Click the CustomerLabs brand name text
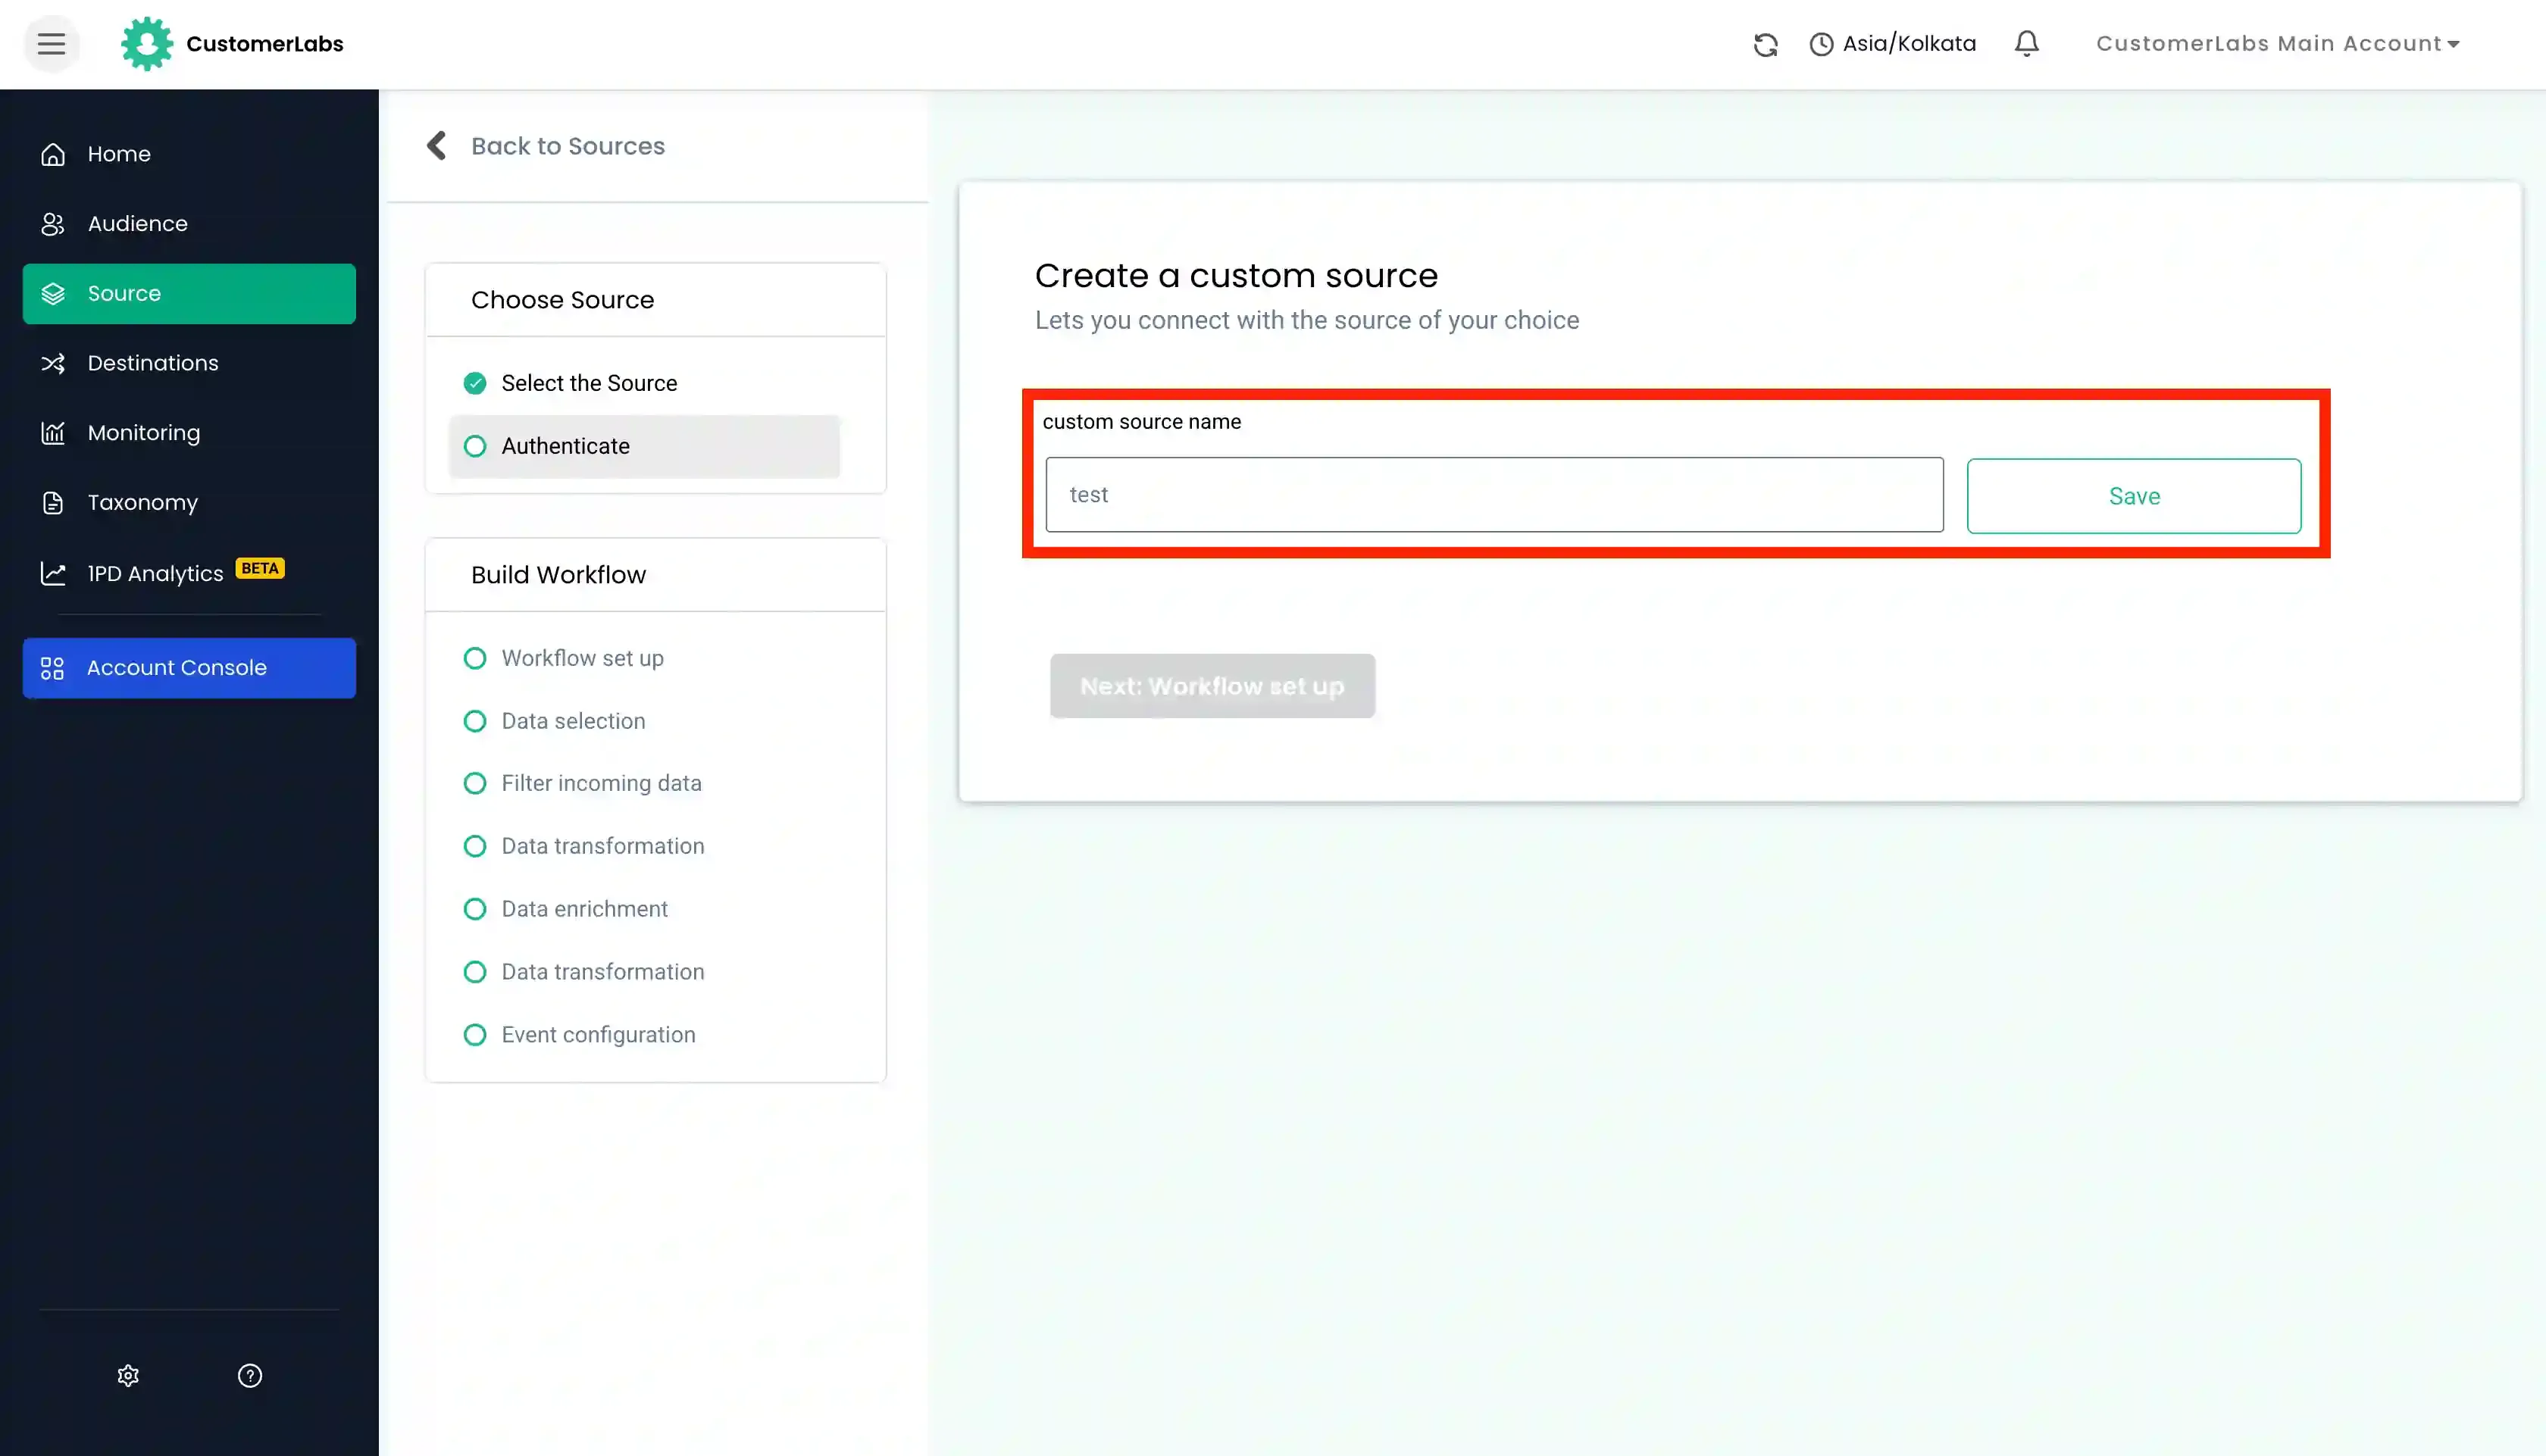Viewport: 2546px width, 1456px height. pos(264,44)
